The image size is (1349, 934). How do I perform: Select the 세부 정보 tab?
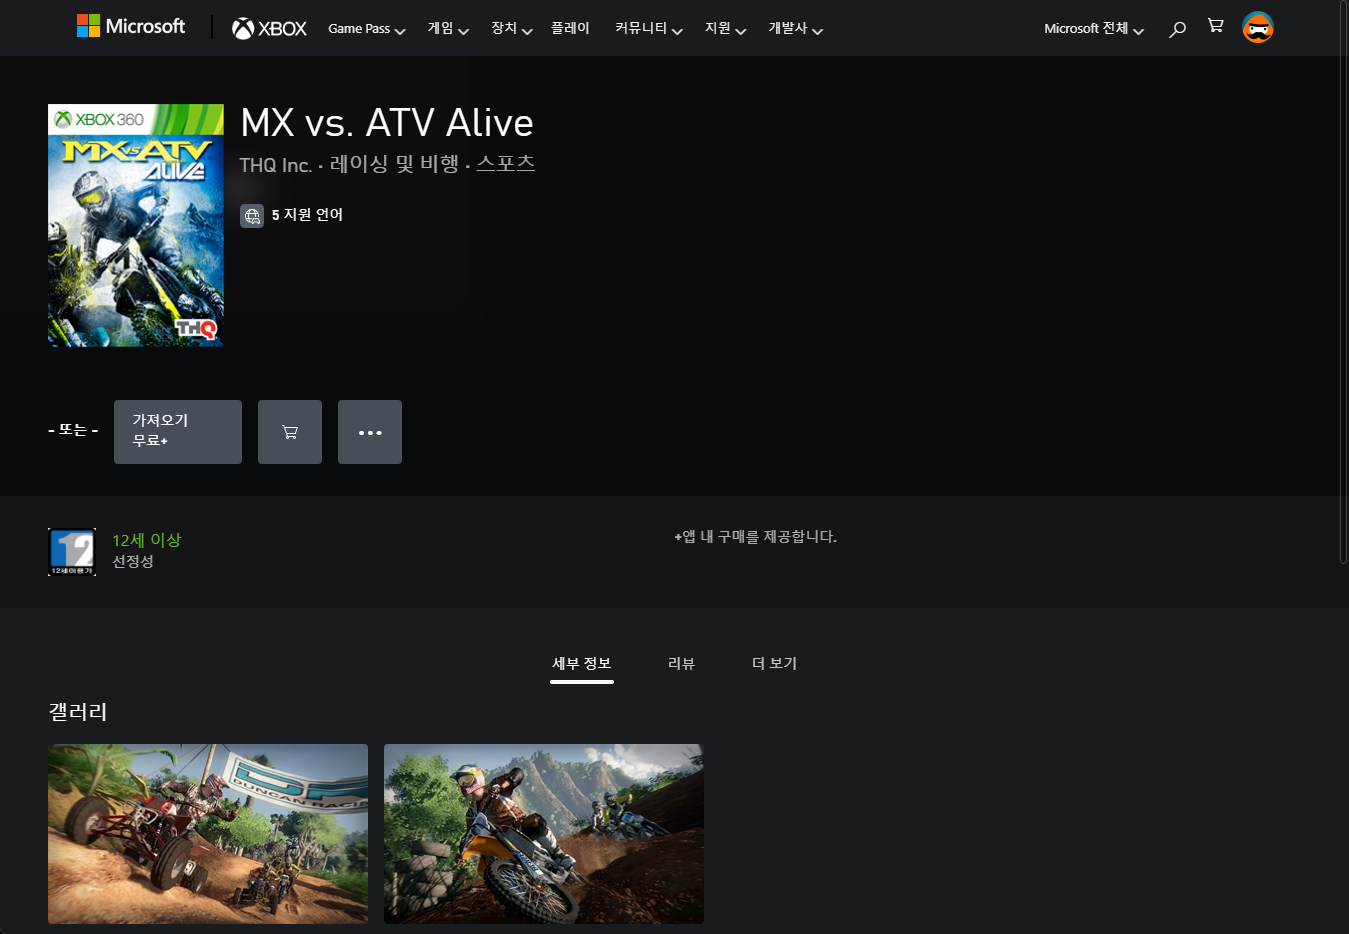coord(582,664)
